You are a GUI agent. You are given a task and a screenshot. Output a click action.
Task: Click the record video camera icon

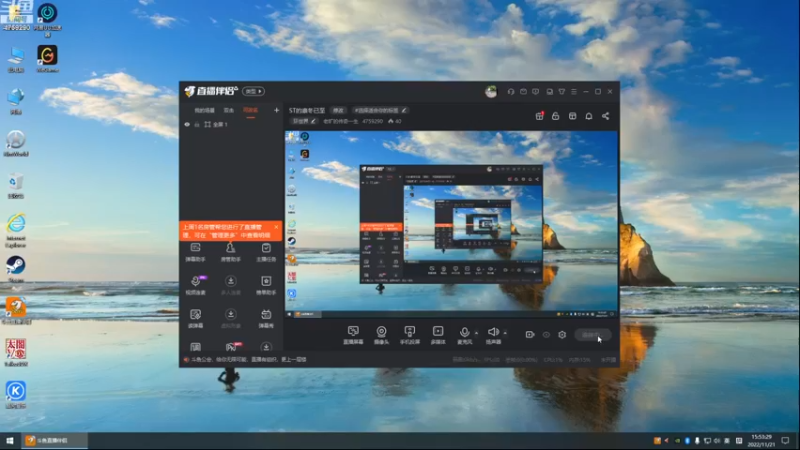point(530,335)
